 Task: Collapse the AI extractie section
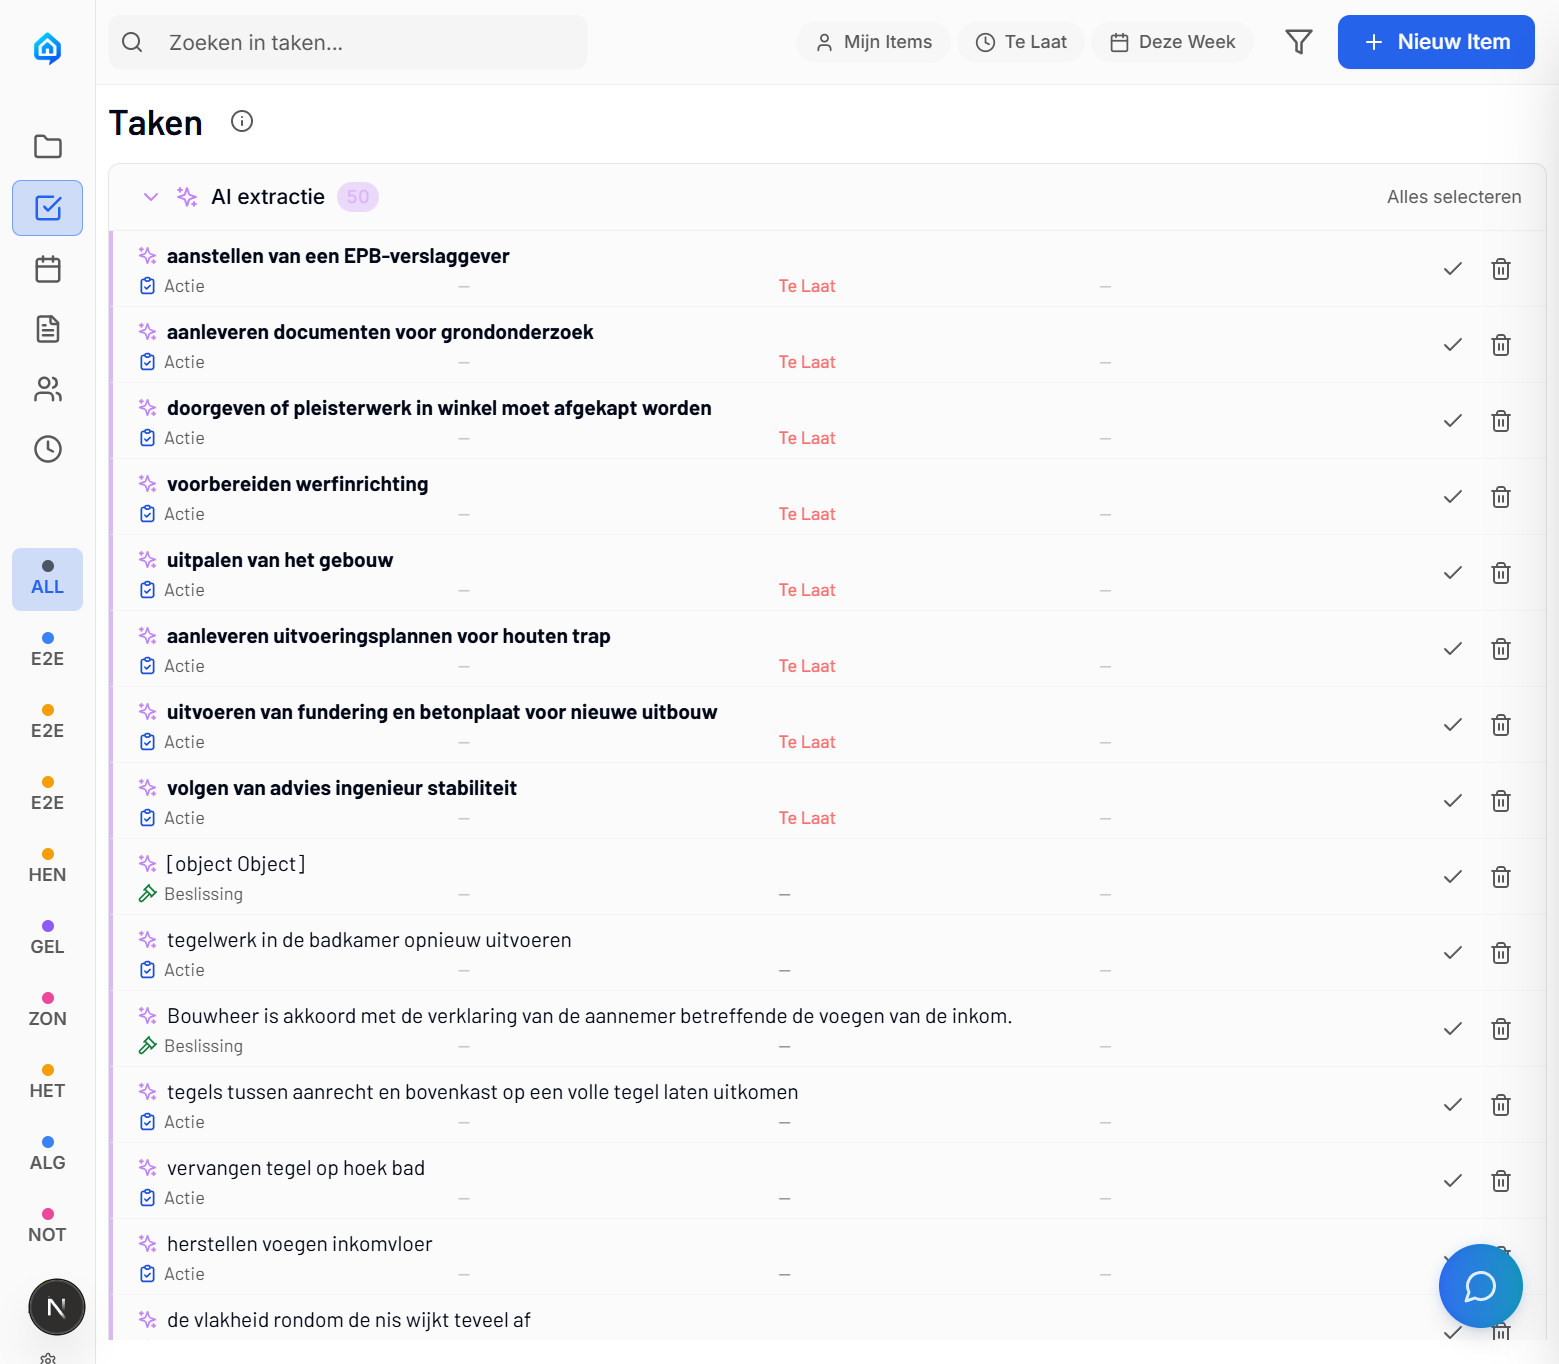(x=151, y=197)
